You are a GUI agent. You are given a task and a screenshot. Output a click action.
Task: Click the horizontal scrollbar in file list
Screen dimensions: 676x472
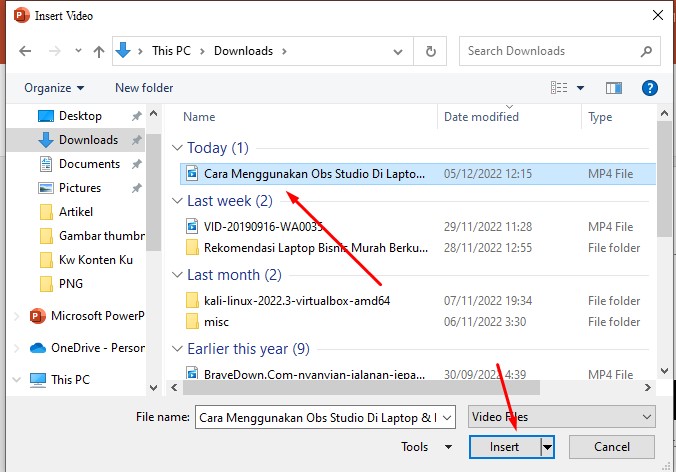361,388
